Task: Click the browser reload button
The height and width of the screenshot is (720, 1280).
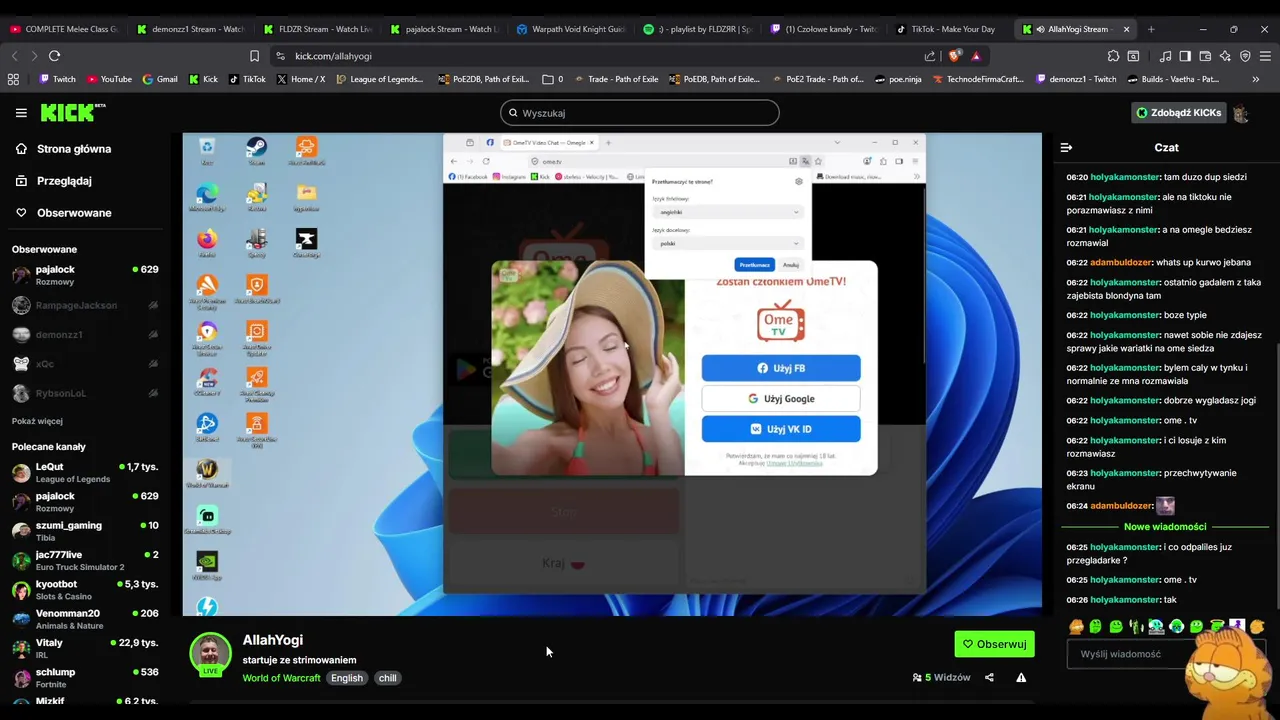Action: pos(55,56)
